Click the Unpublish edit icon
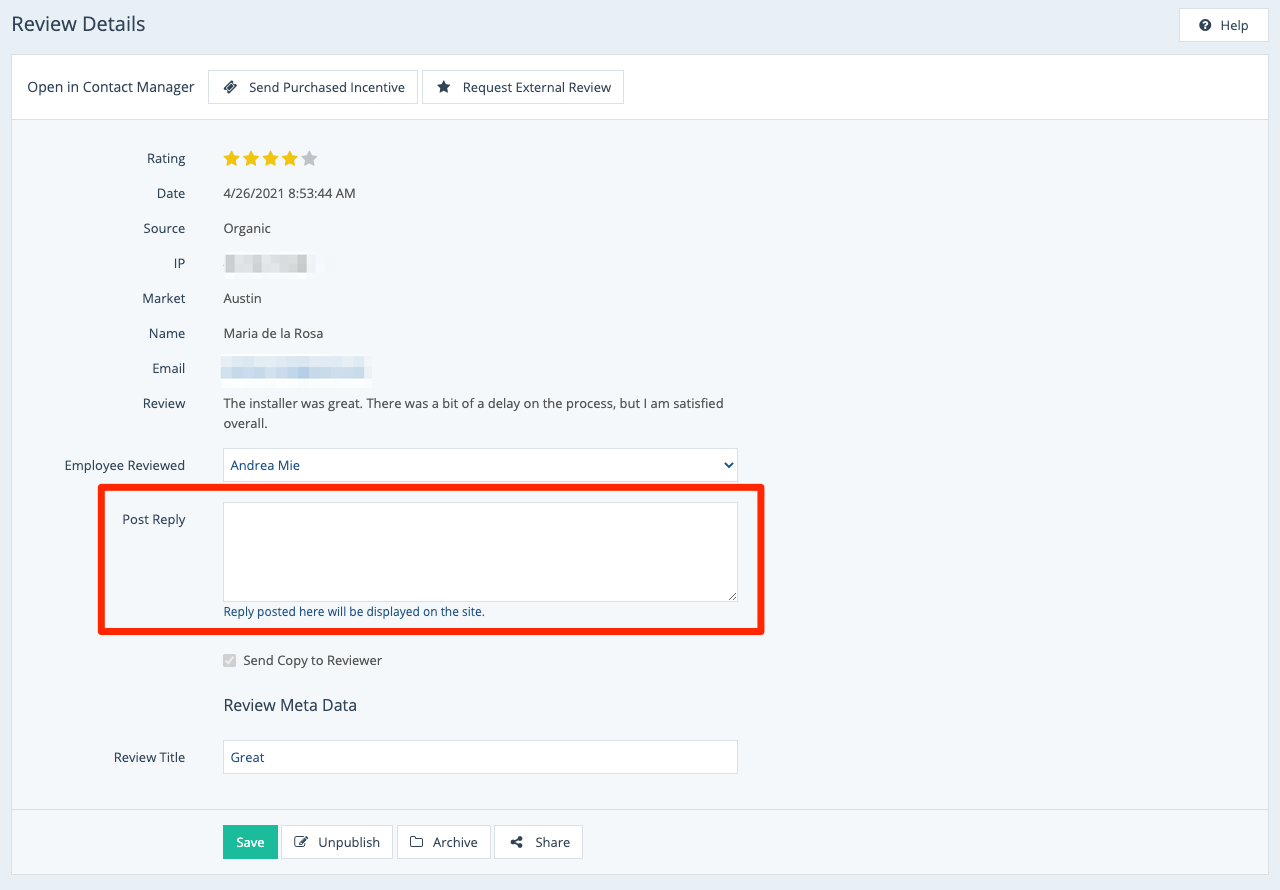 click(301, 842)
